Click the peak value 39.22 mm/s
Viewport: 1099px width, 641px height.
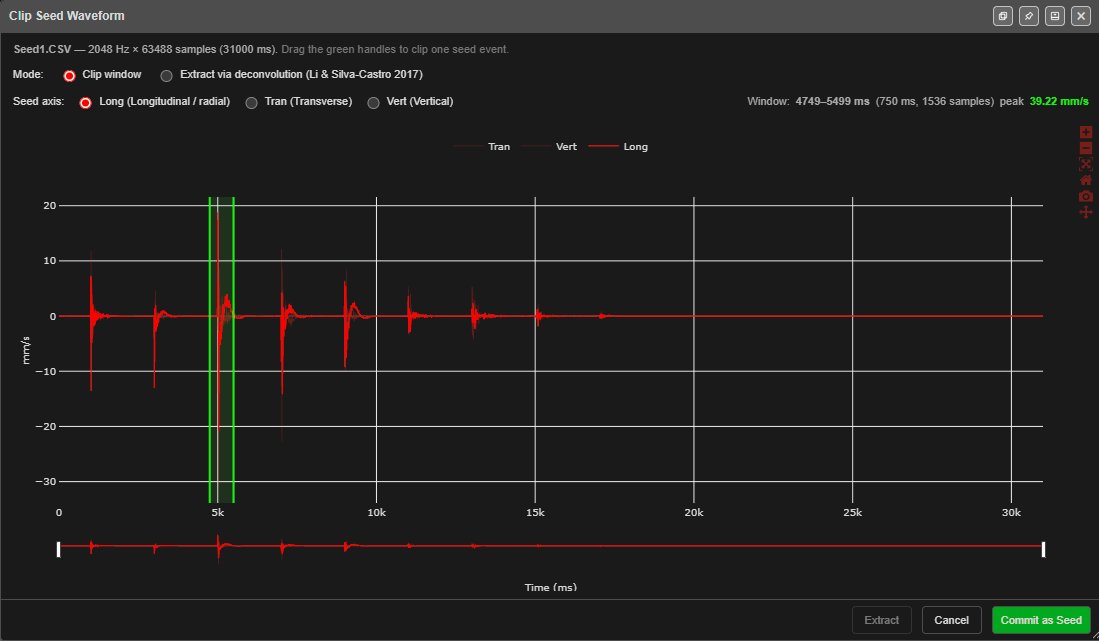1058,102
